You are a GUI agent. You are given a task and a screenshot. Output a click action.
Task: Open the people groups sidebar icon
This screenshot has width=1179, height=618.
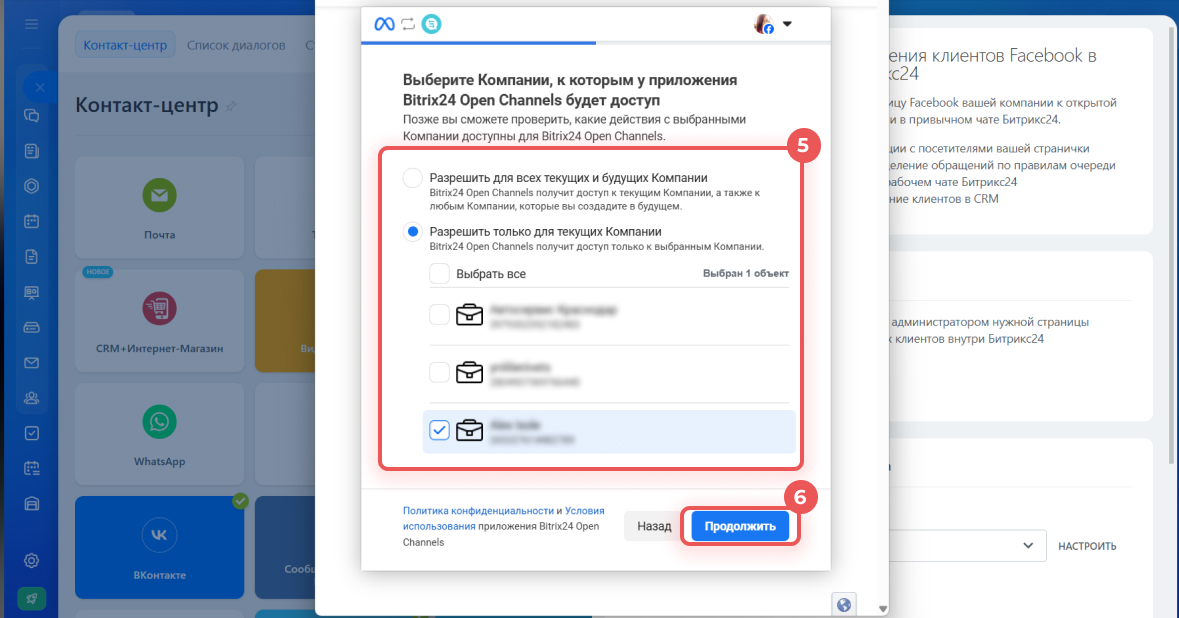click(32, 398)
